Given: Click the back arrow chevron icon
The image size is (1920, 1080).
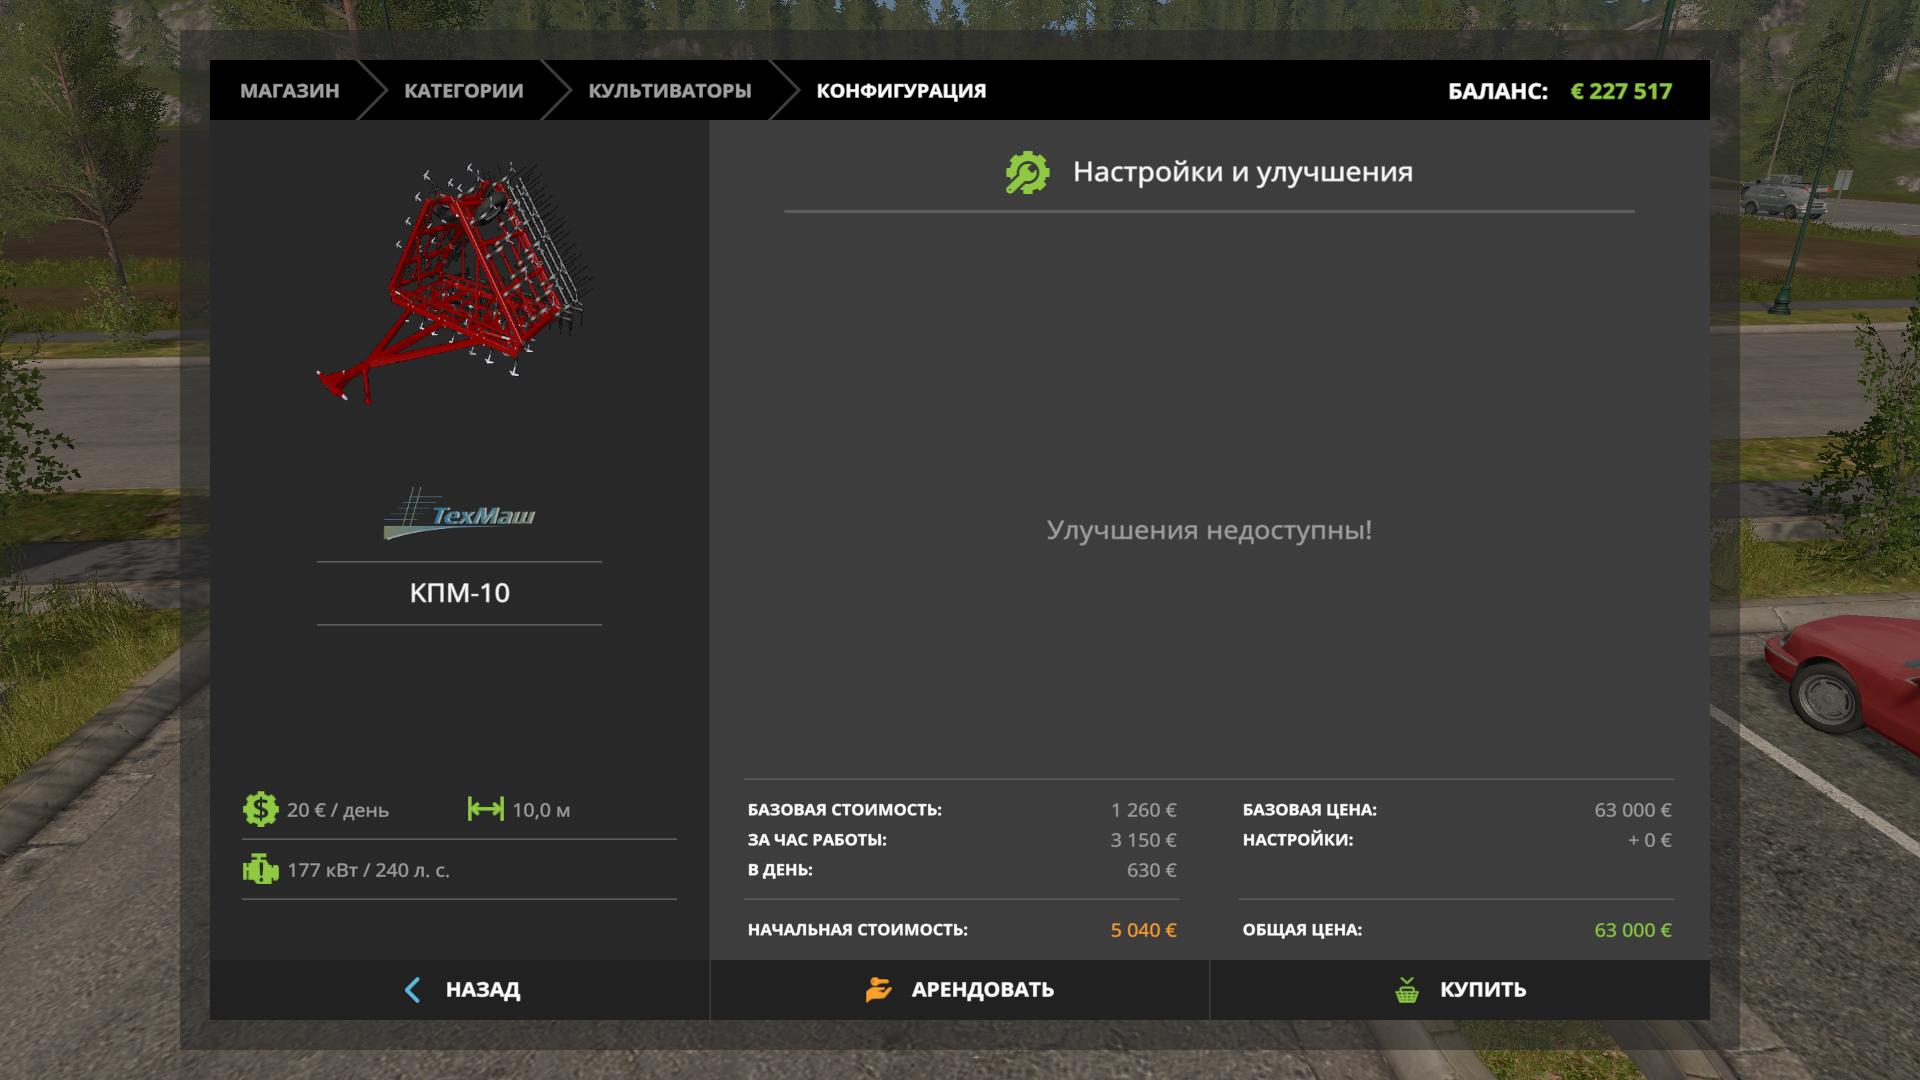Looking at the screenshot, I should coord(412,990).
